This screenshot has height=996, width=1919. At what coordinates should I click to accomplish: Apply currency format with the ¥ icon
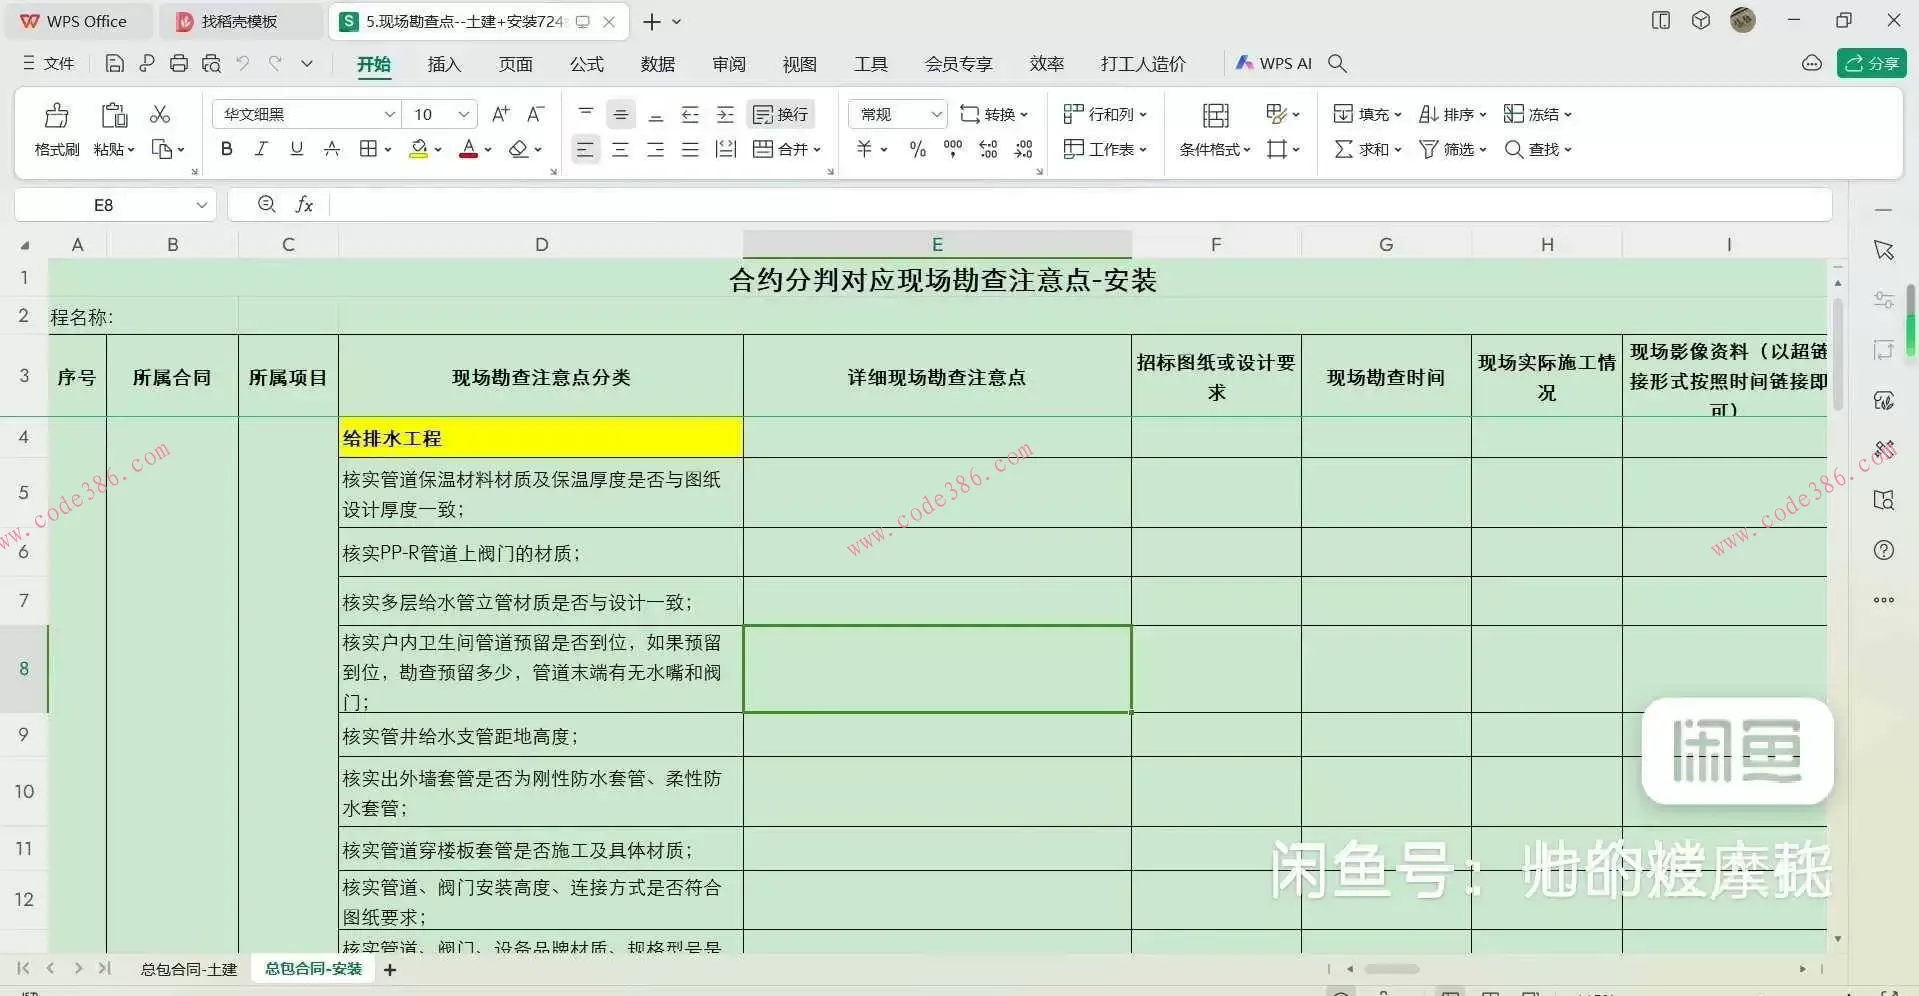(866, 149)
